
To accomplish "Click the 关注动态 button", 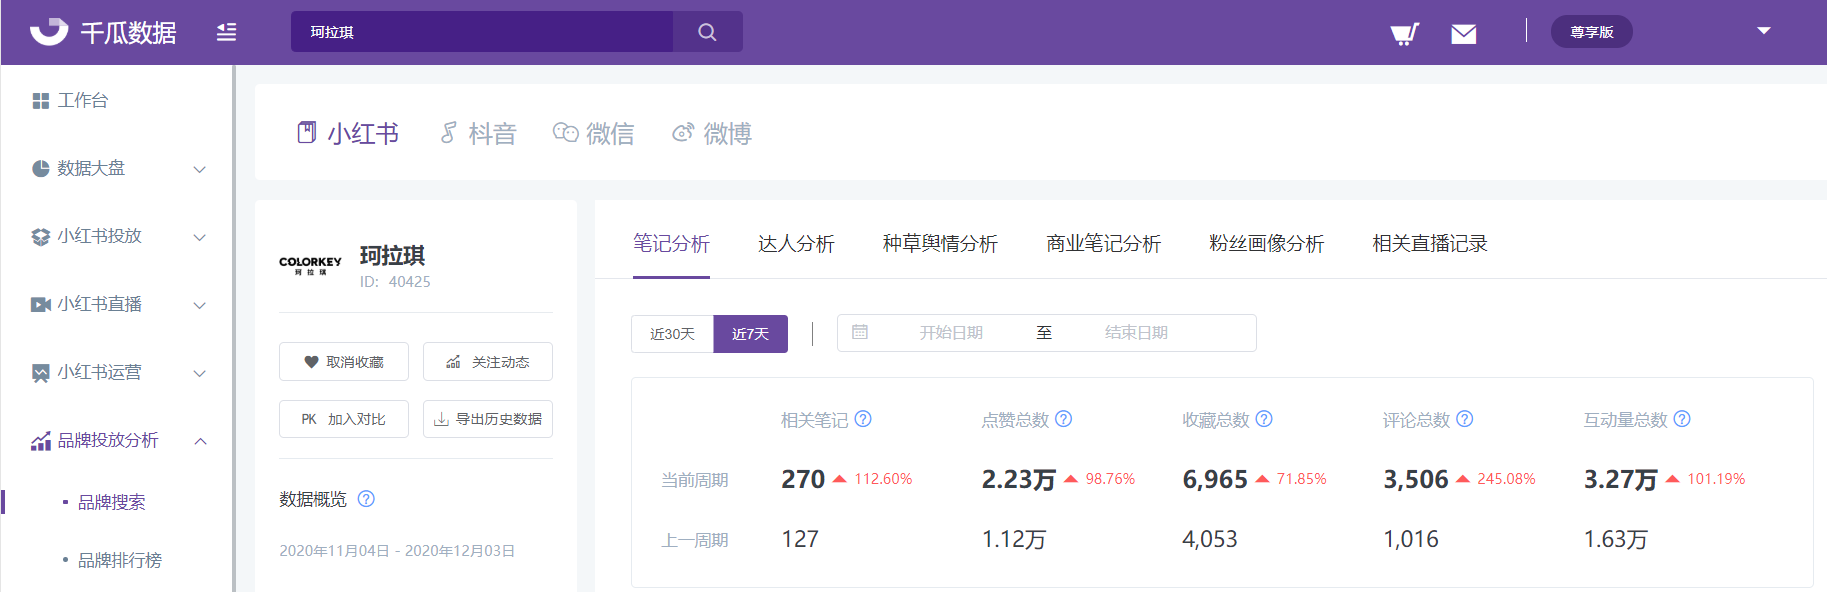I will click(488, 362).
